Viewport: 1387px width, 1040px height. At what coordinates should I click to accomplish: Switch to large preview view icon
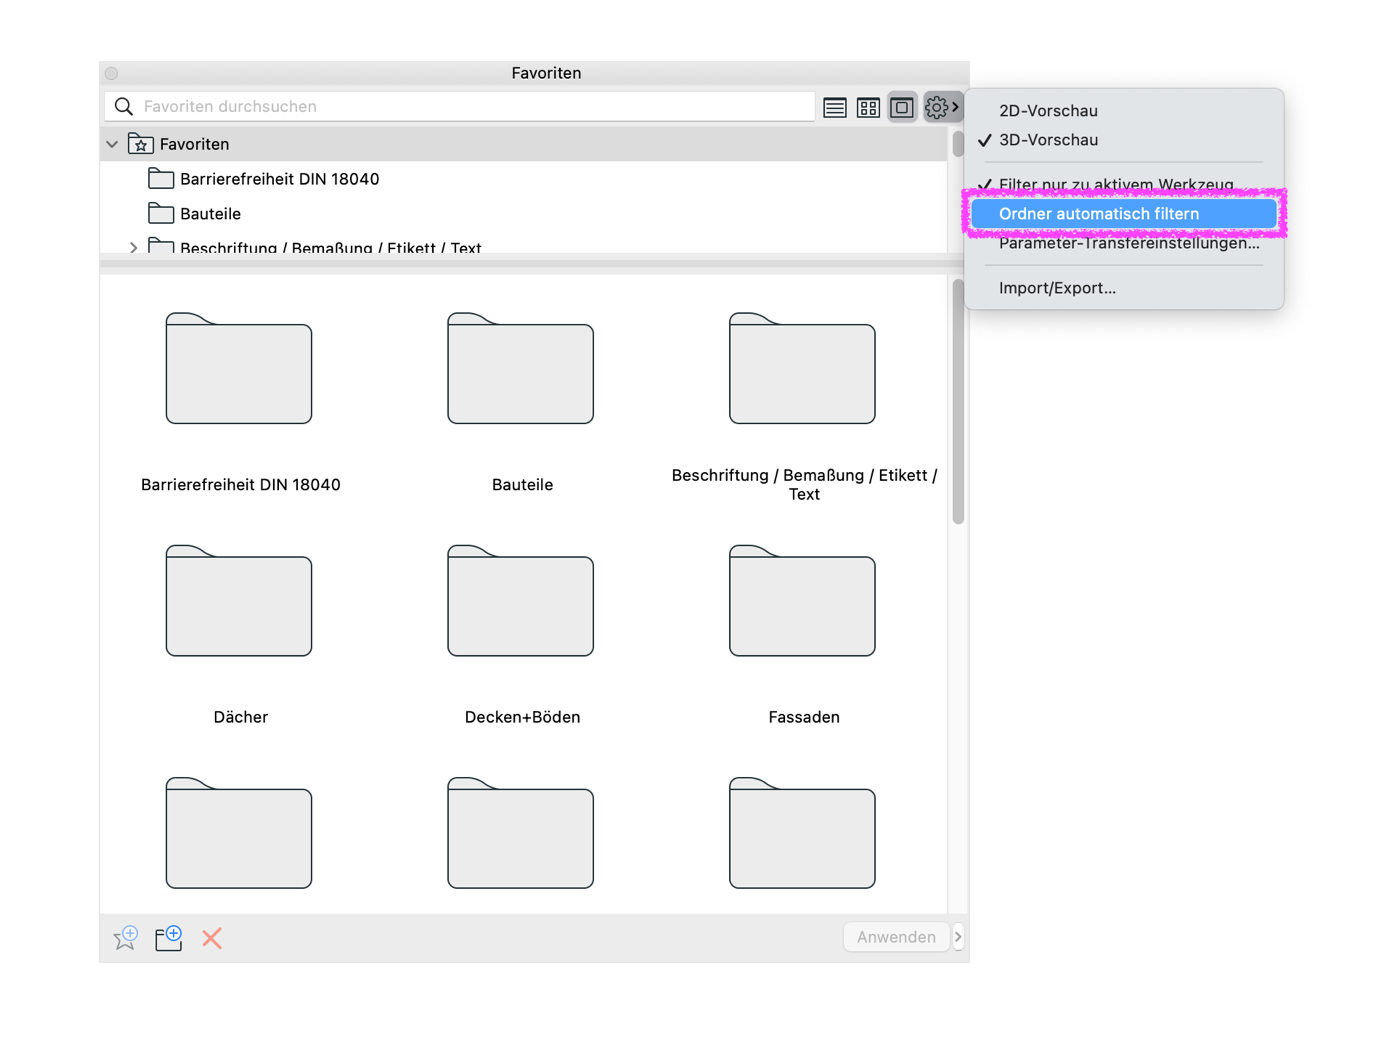(x=902, y=107)
